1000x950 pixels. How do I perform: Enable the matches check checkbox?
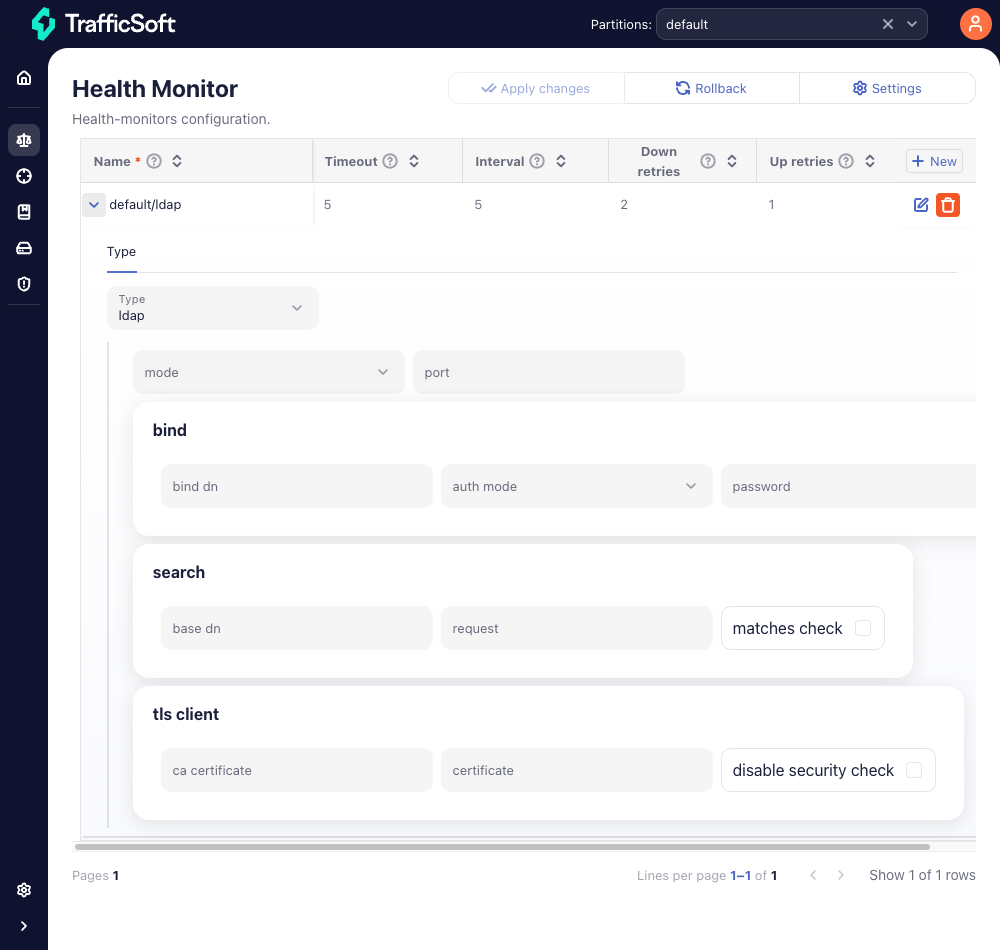click(863, 628)
